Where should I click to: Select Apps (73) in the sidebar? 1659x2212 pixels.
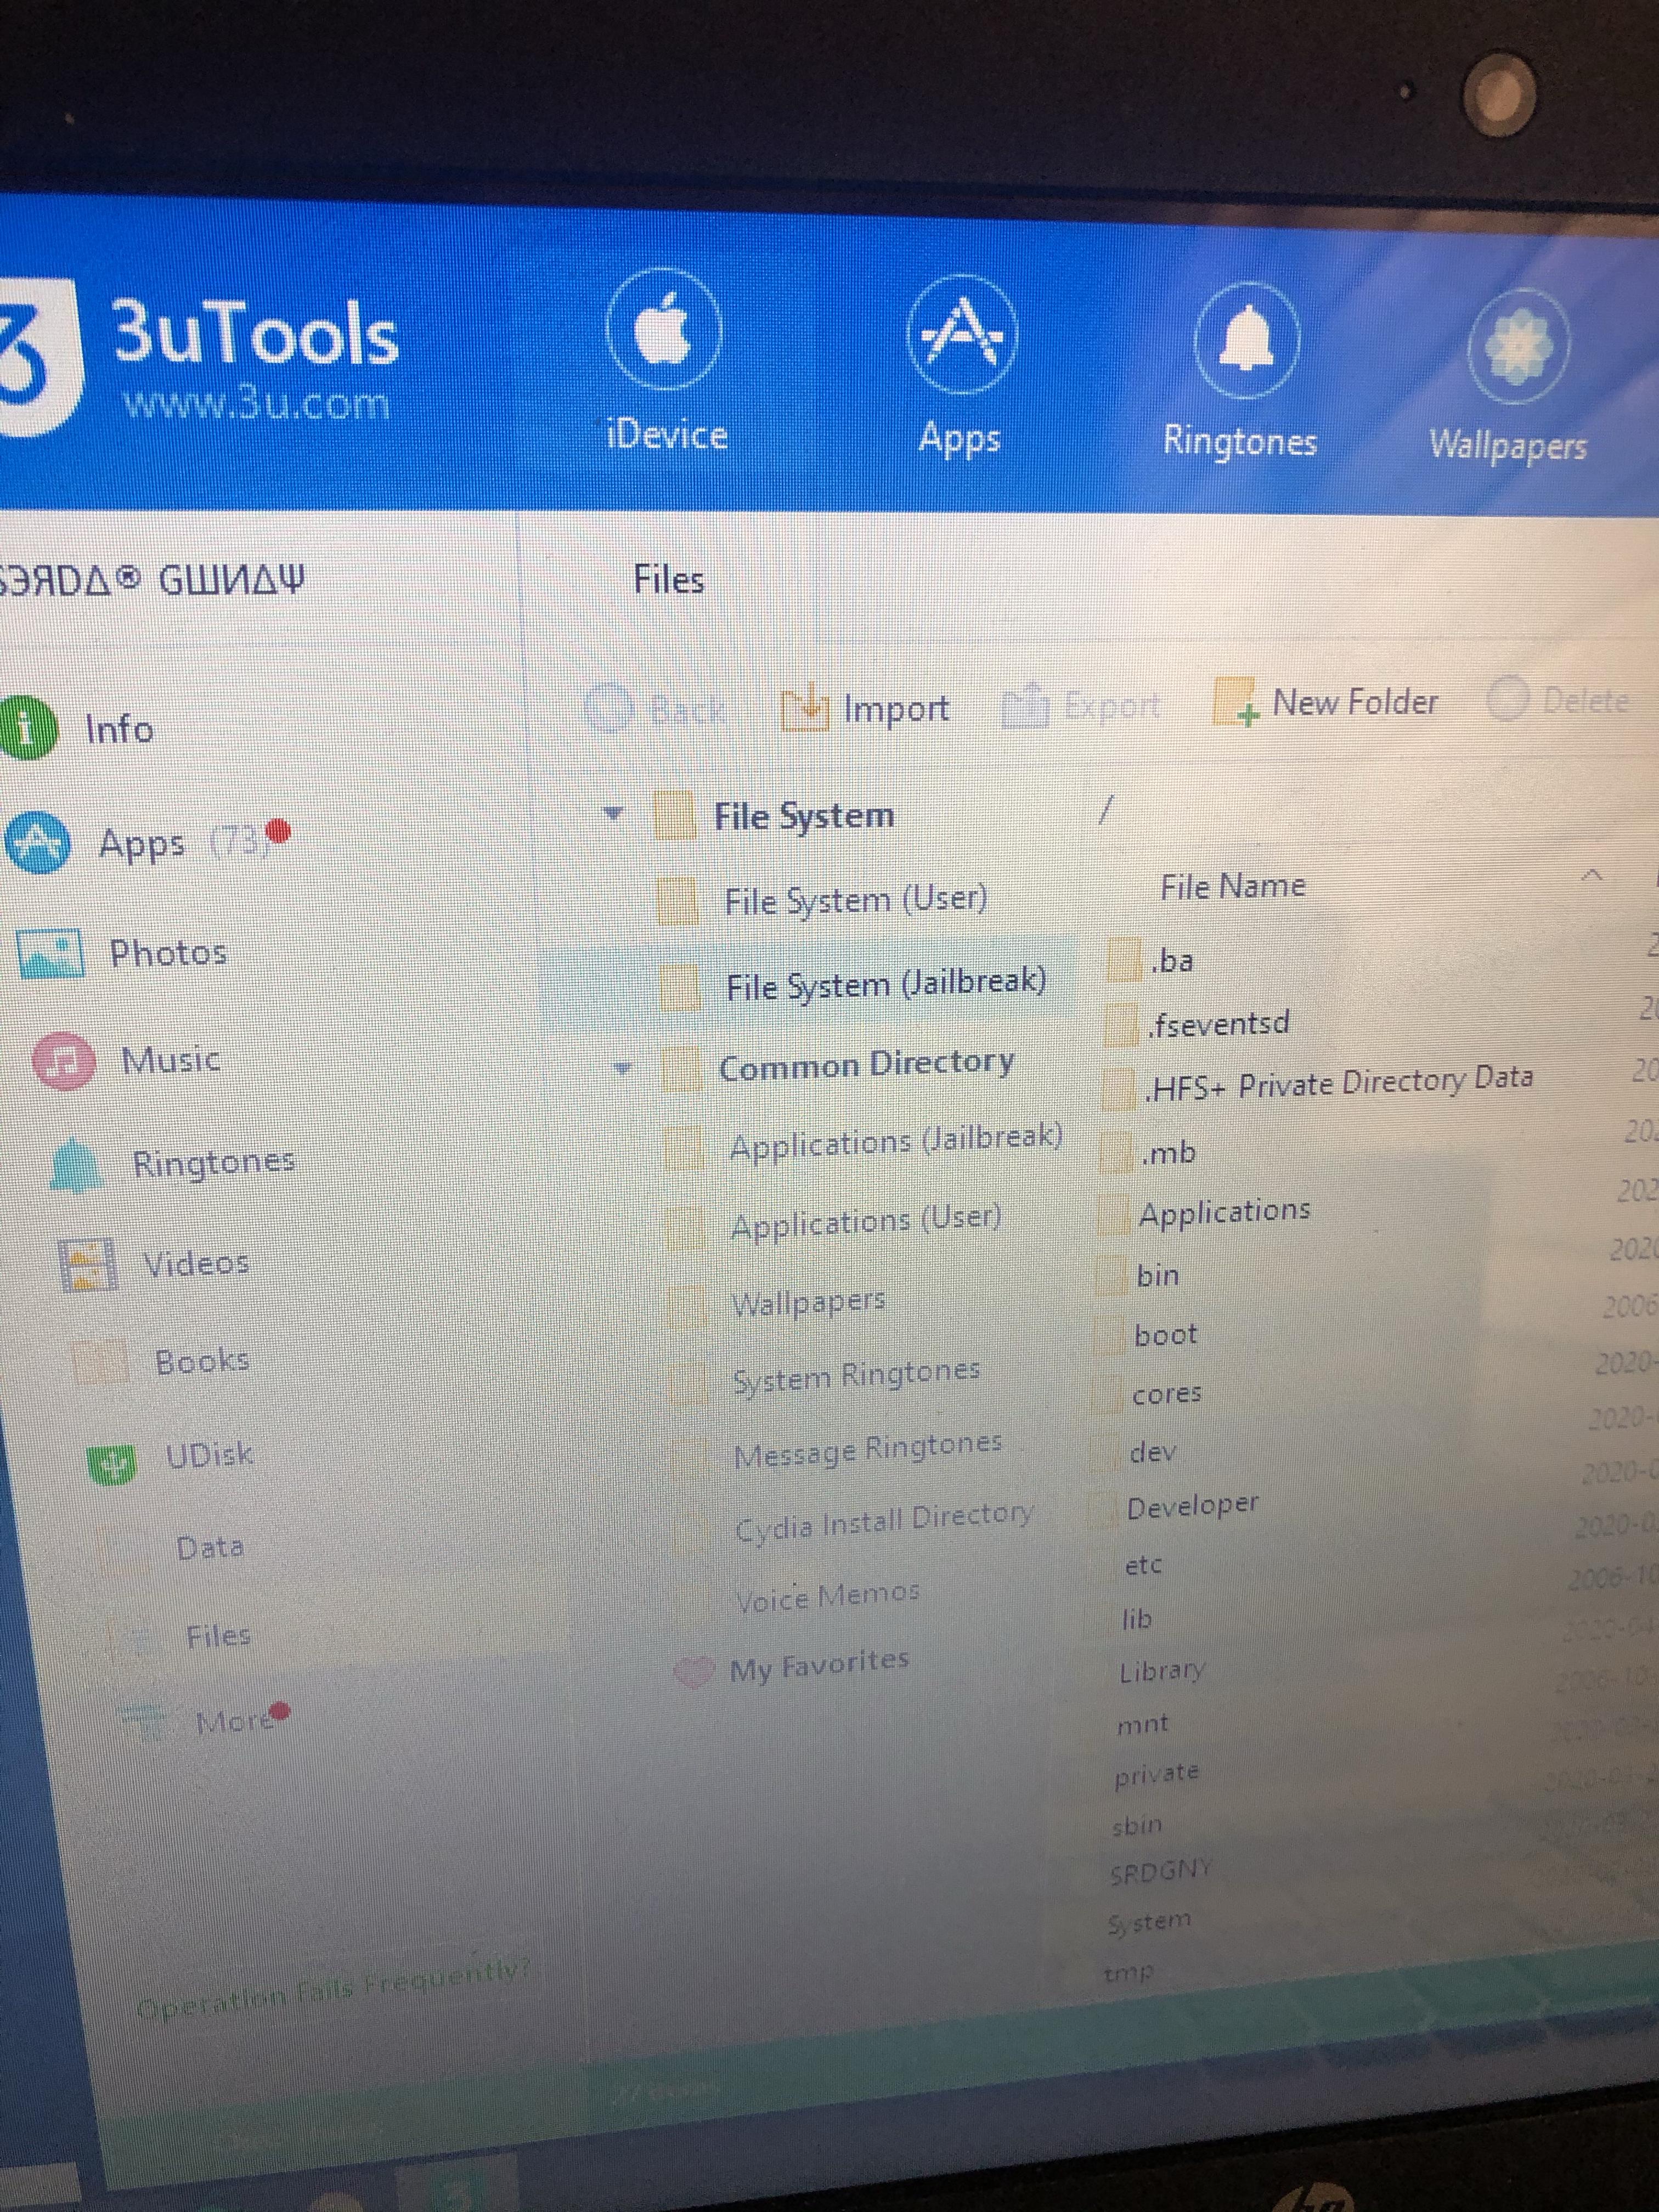pyautogui.click(x=147, y=842)
